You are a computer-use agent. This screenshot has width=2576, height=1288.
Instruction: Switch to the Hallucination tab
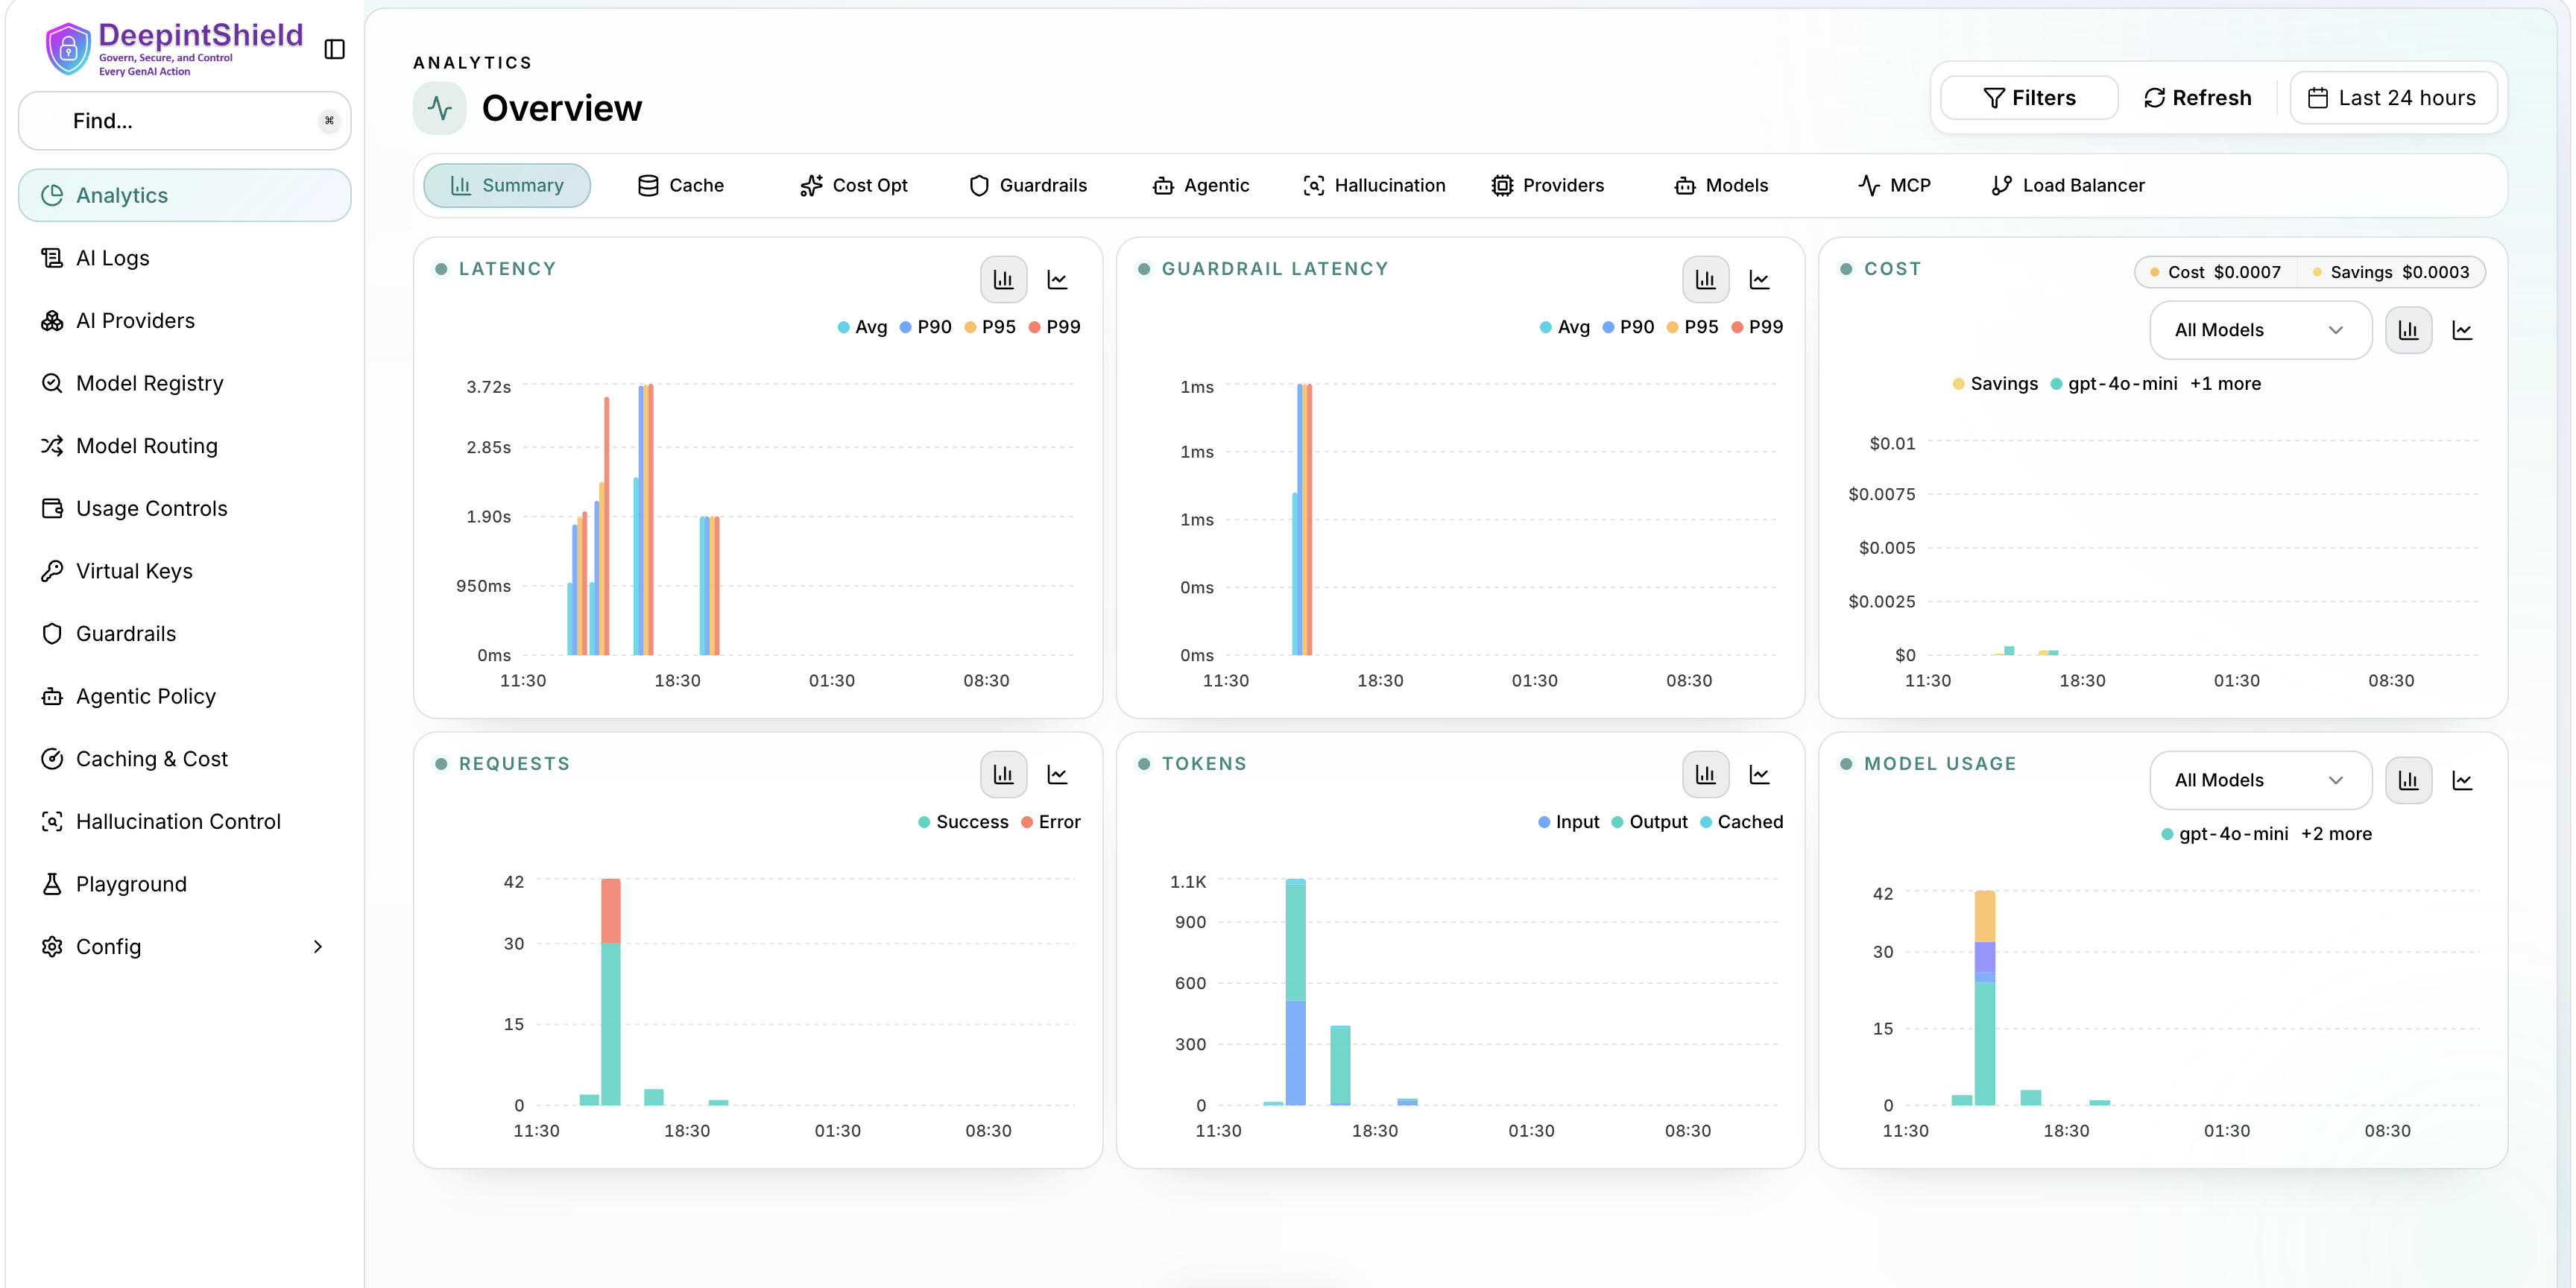[x=1374, y=186]
